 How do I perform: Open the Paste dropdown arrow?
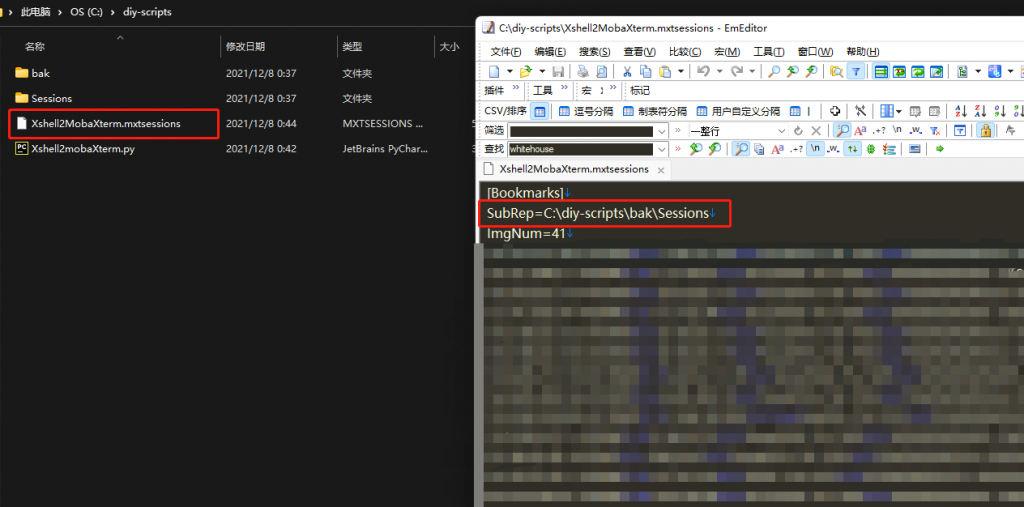681,71
